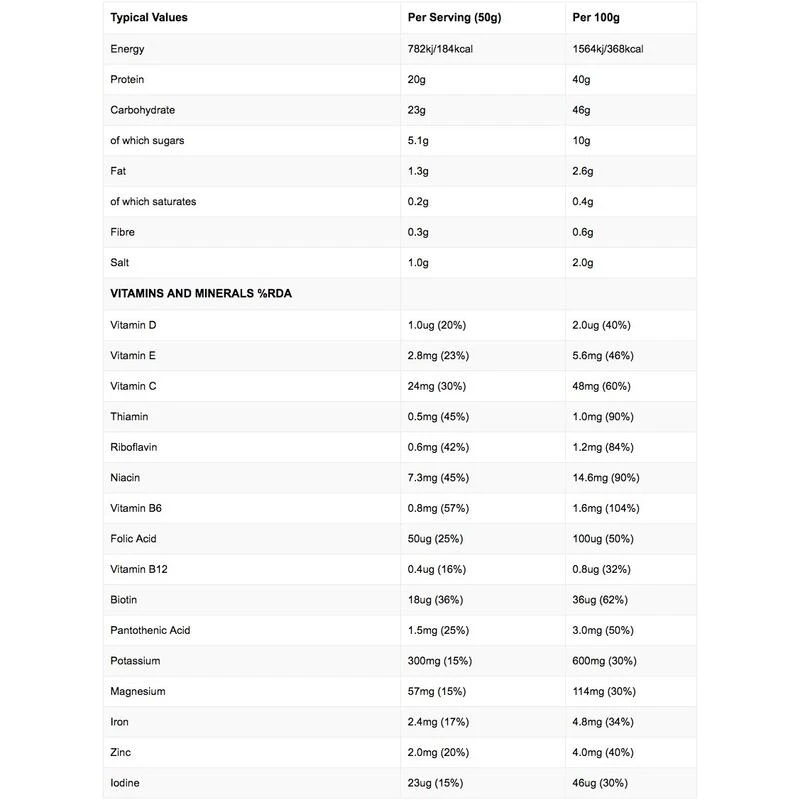Screen dimensions: 800x800
Task: Click the 'Typical Values' column header
Action: [149, 17]
